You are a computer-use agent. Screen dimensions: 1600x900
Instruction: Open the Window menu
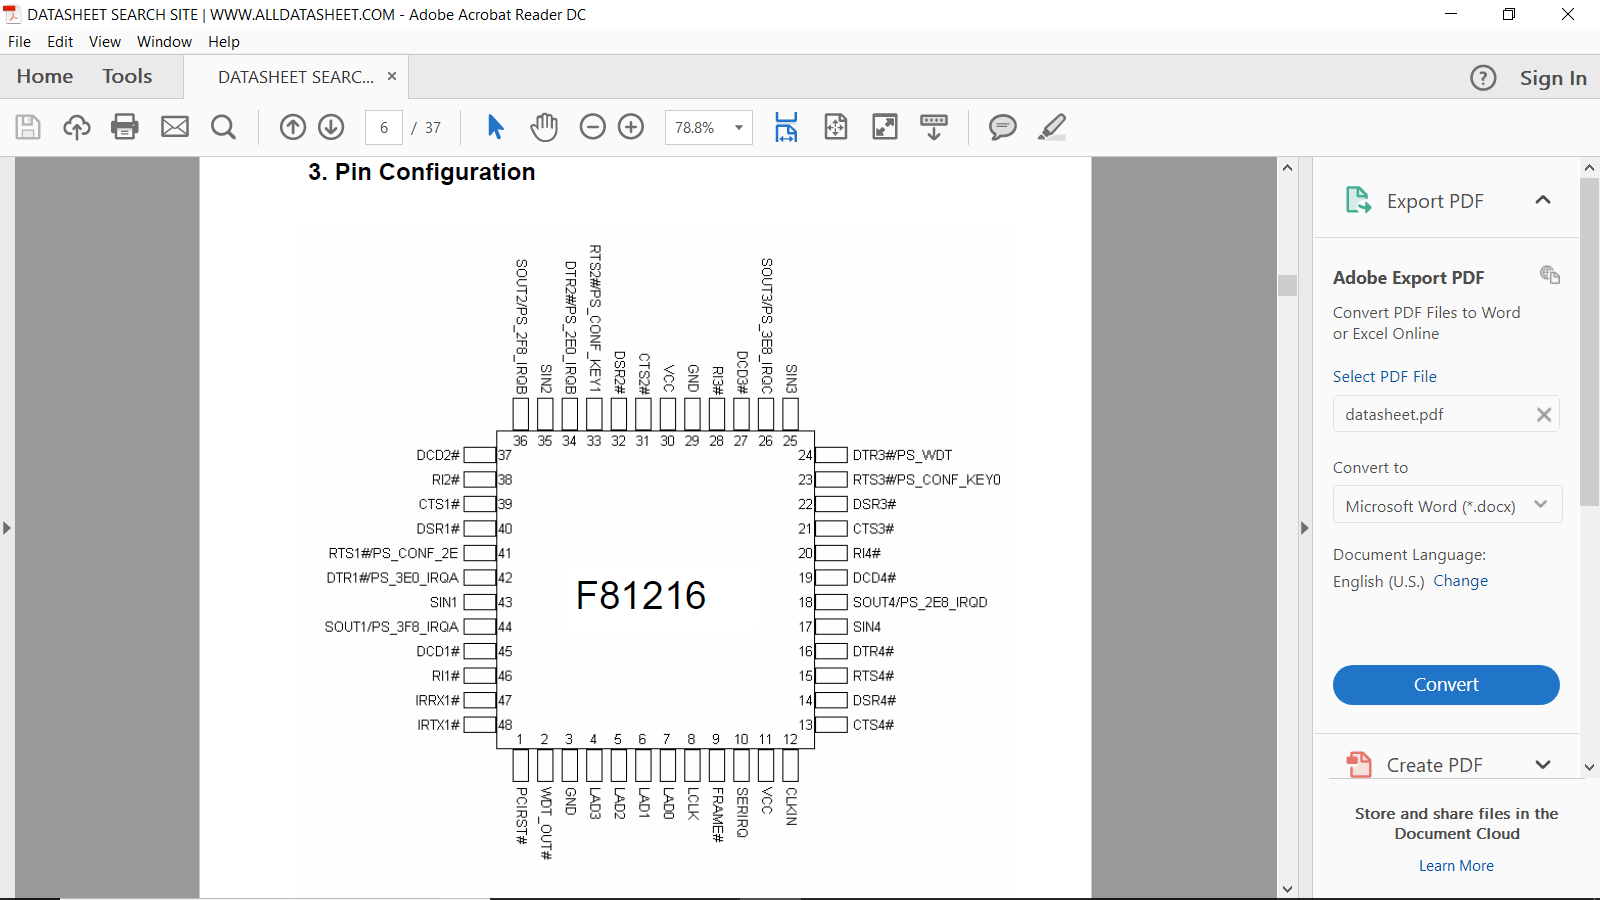point(164,42)
